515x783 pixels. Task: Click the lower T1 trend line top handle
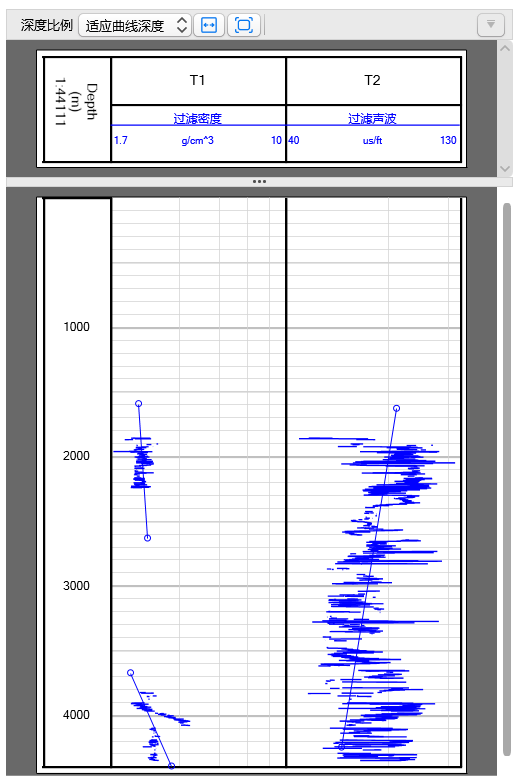[131, 673]
